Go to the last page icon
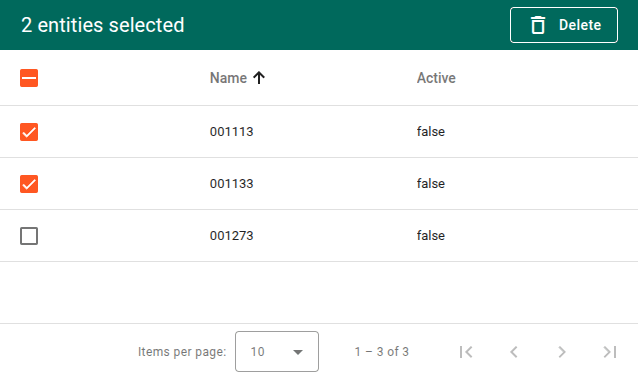 coord(610,352)
